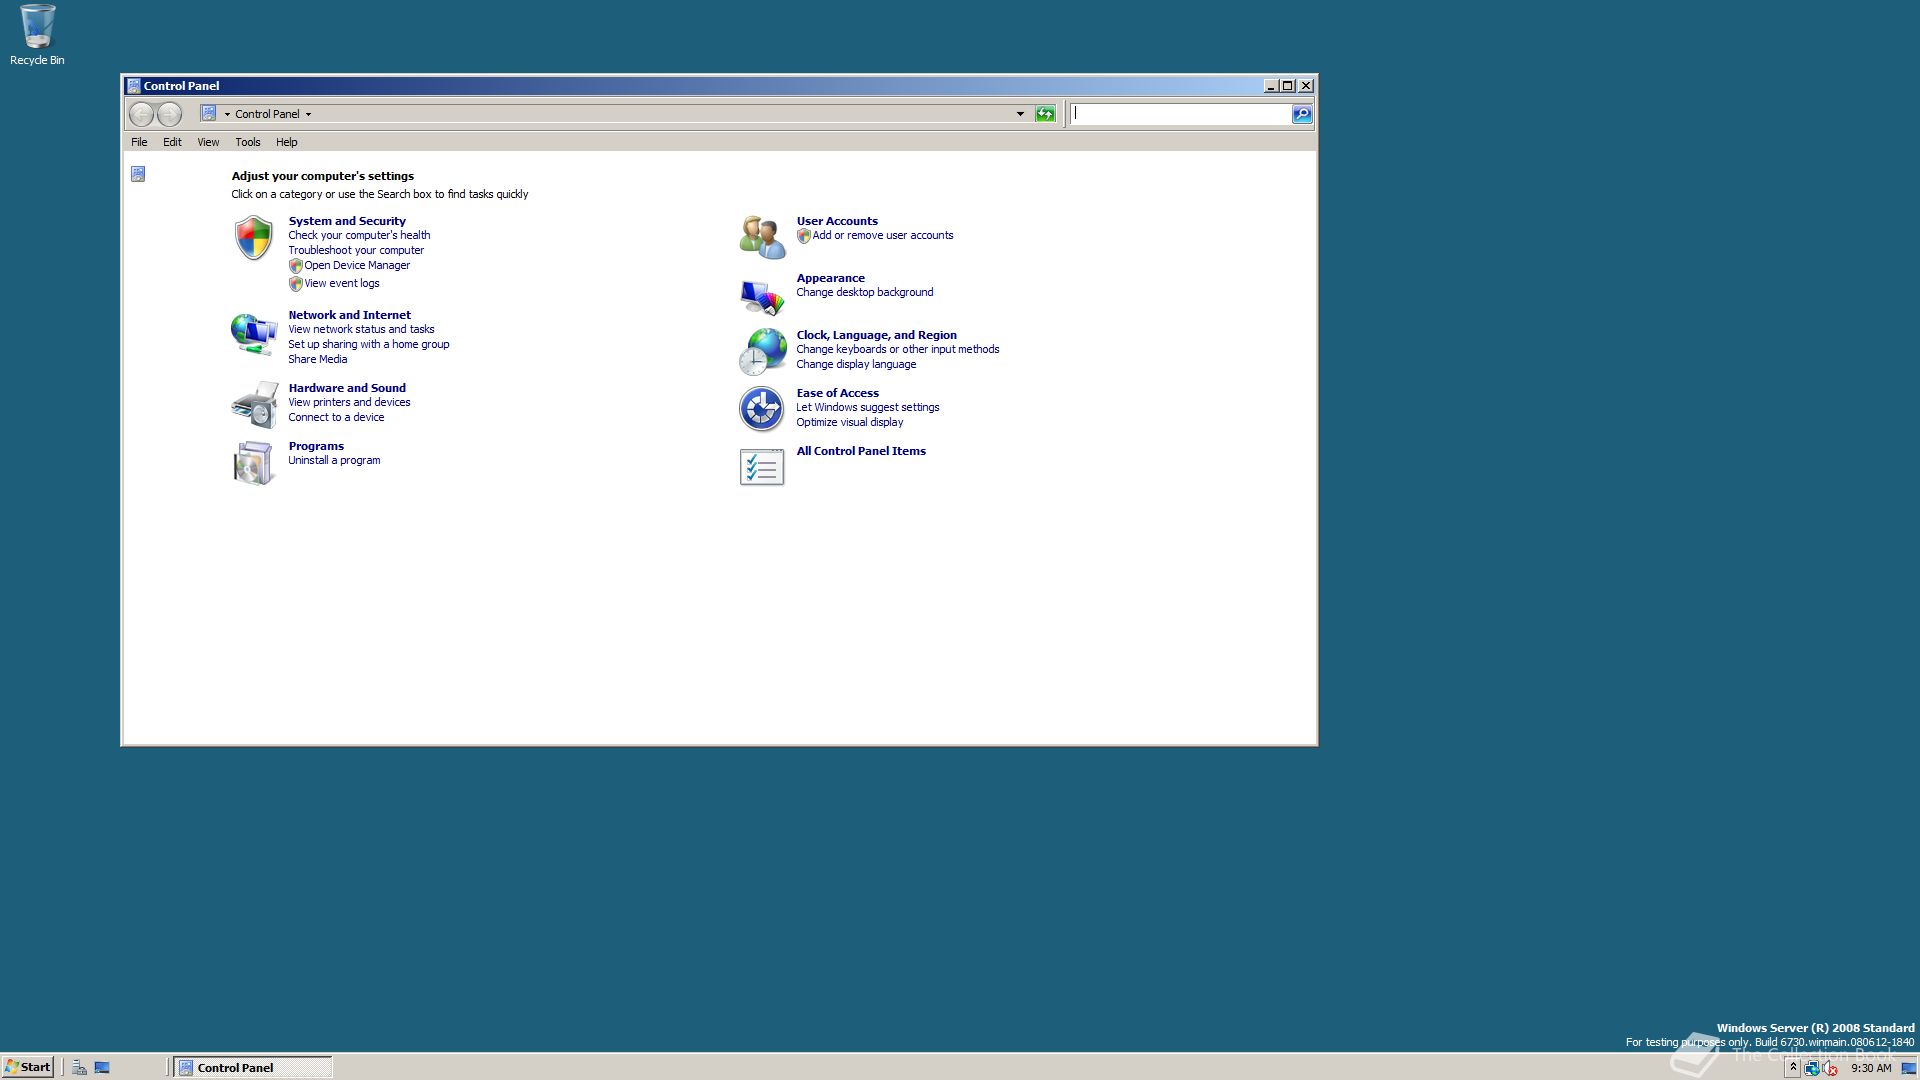Open the muted volume tray icon
The height and width of the screenshot is (1080, 1920).
coord(1830,1068)
